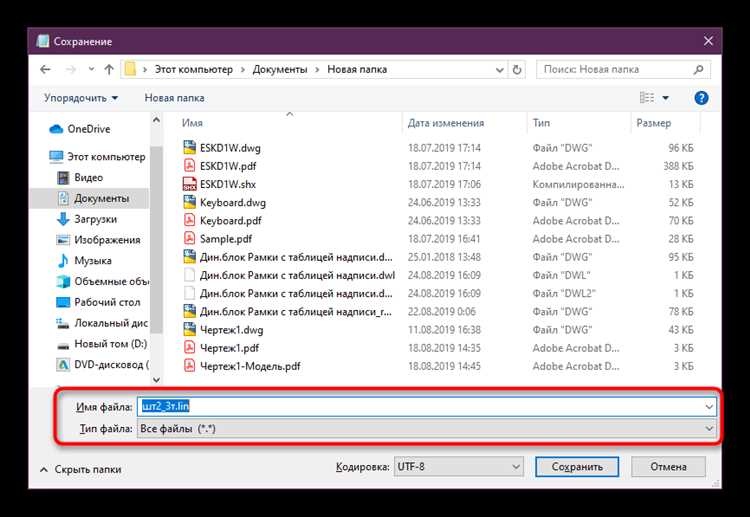The width and height of the screenshot is (750, 517).
Task: Change view layout icon
Action: 647,98
